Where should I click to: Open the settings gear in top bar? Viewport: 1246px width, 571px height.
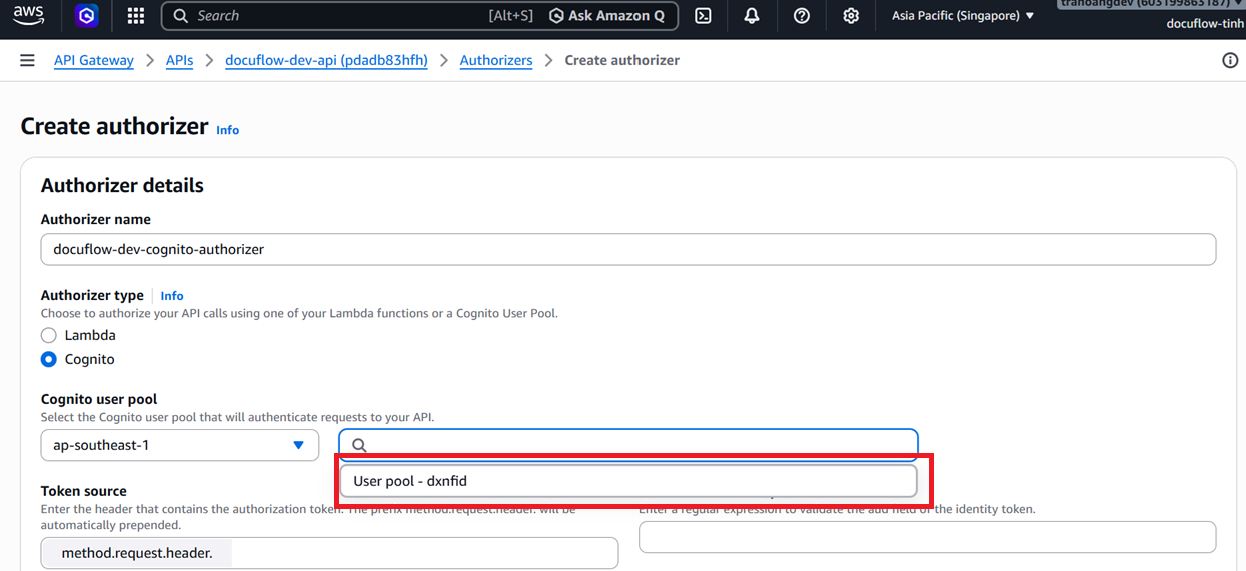[851, 16]
